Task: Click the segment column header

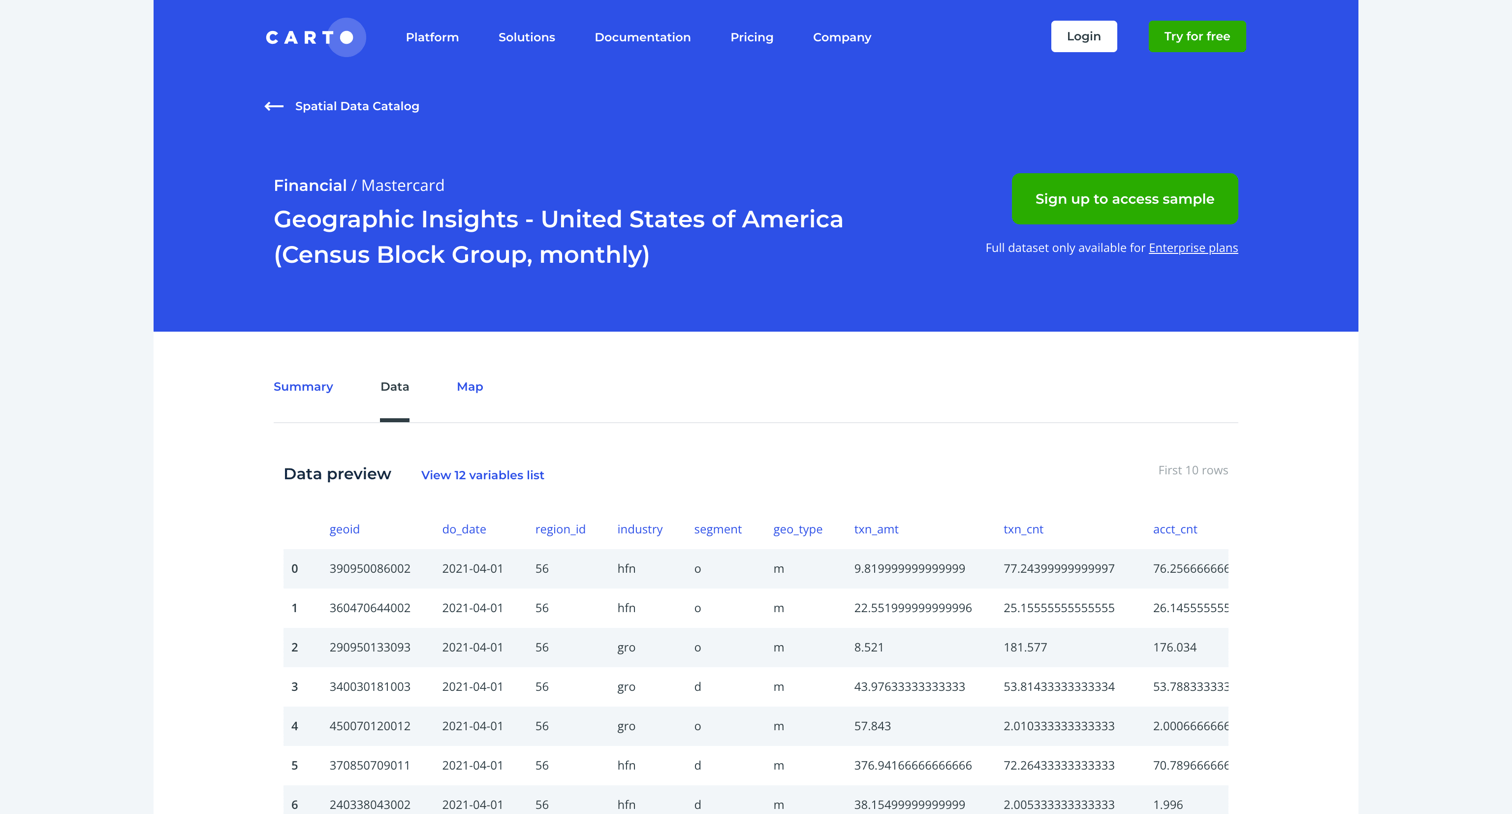Action: click(x=718, y=529)
